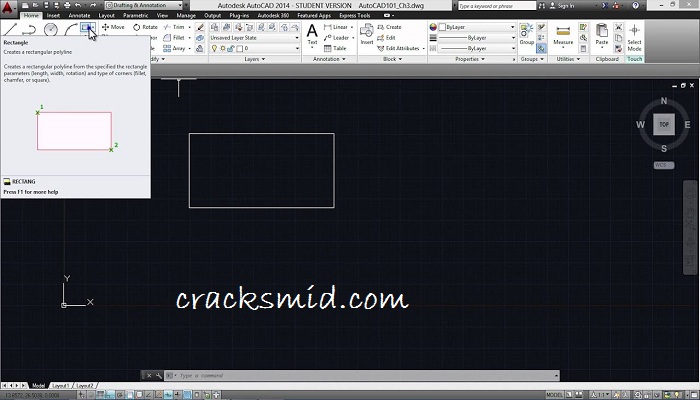700x400 pixels.
Task: Click the Cut icon in Clipboard
Action: (x=618, y=27)
